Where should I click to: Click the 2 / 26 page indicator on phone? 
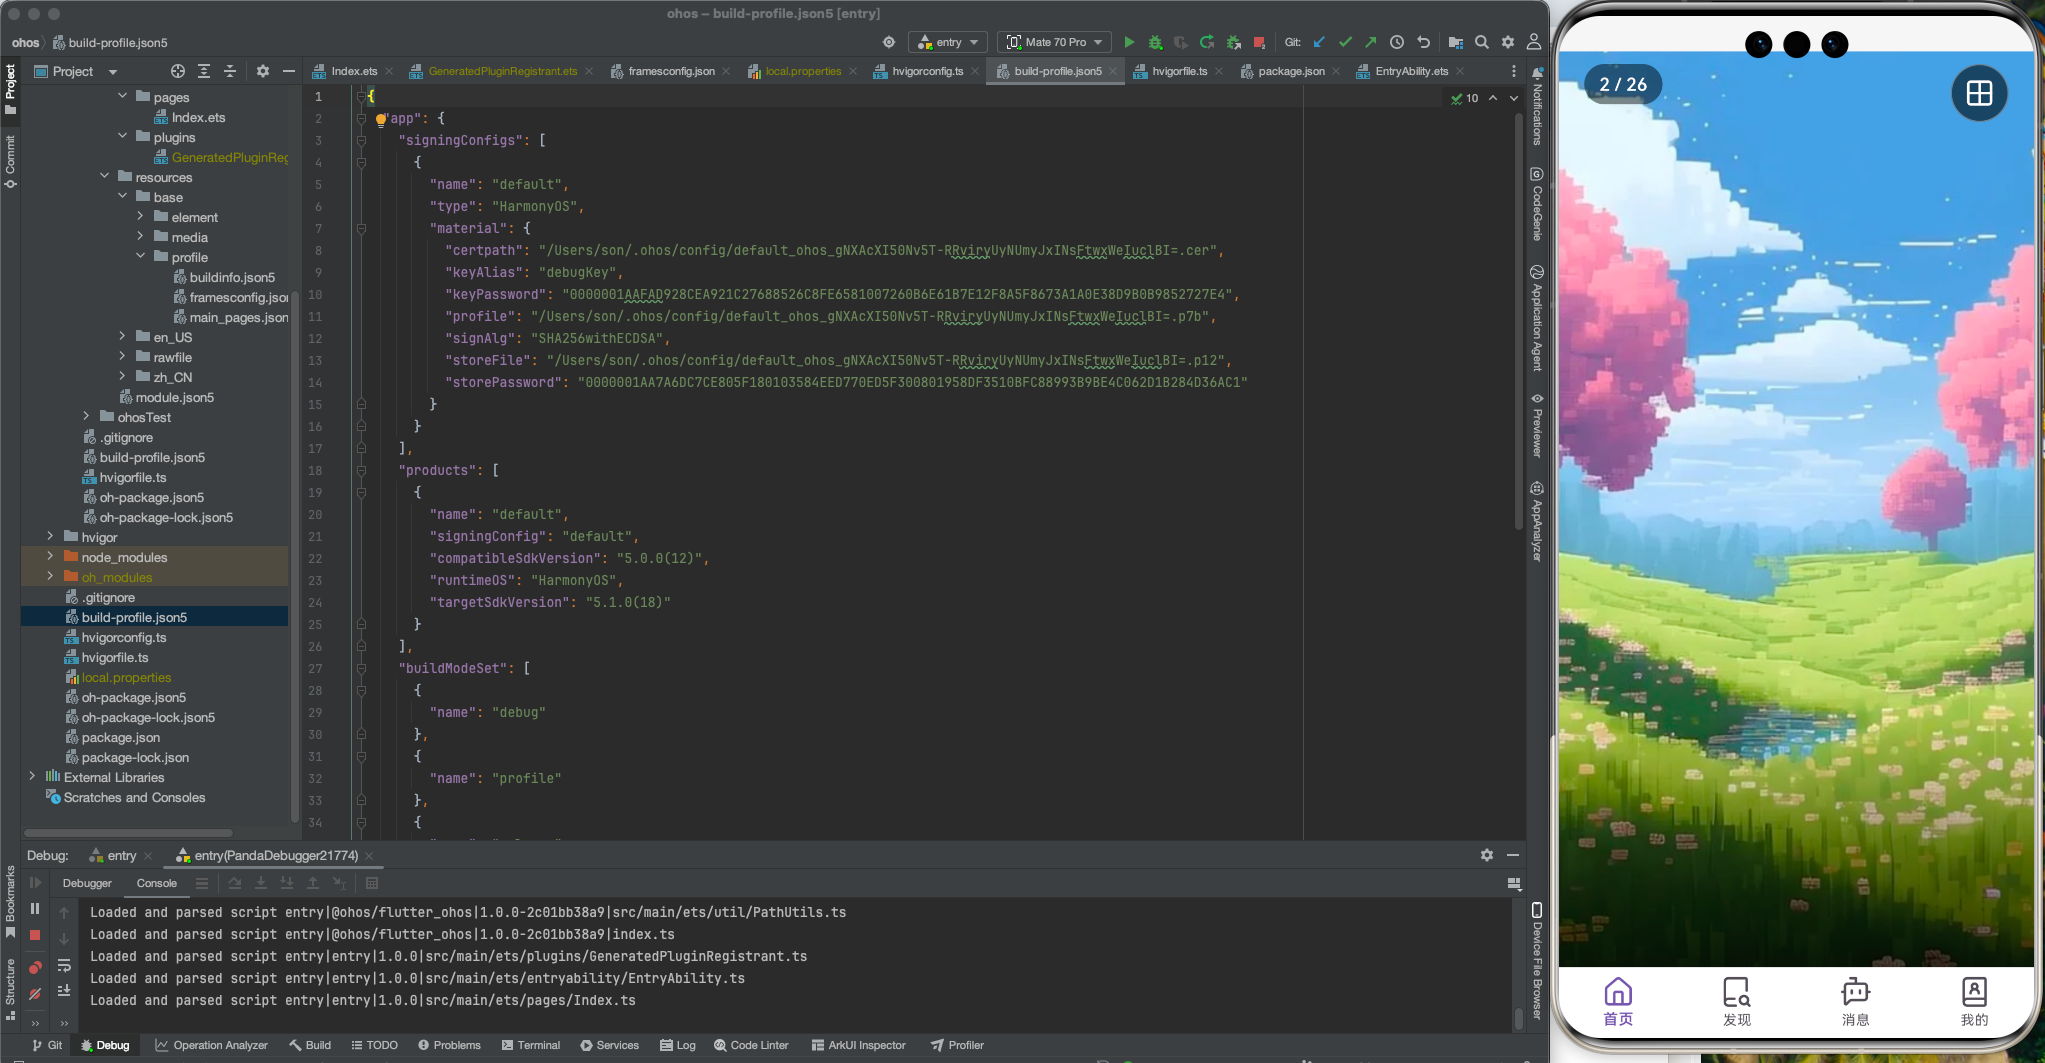click(x=1623, y=84)
